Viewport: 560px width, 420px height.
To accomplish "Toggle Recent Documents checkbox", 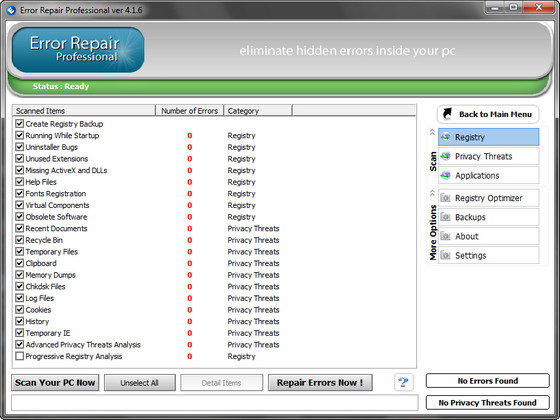I will (20, 228).
